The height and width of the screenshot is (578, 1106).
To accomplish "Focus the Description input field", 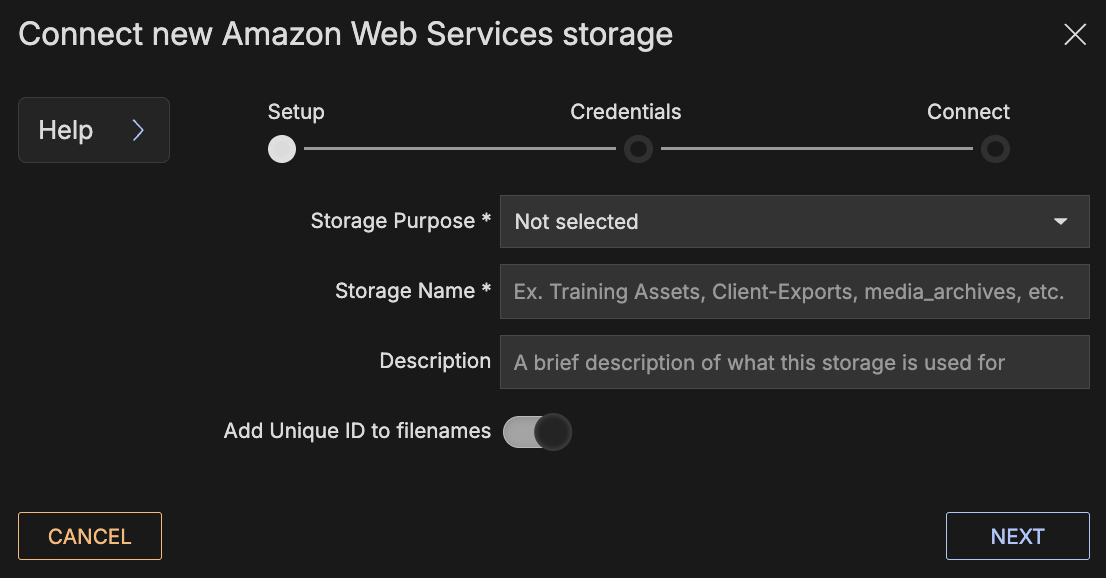I will click(794, 362).
